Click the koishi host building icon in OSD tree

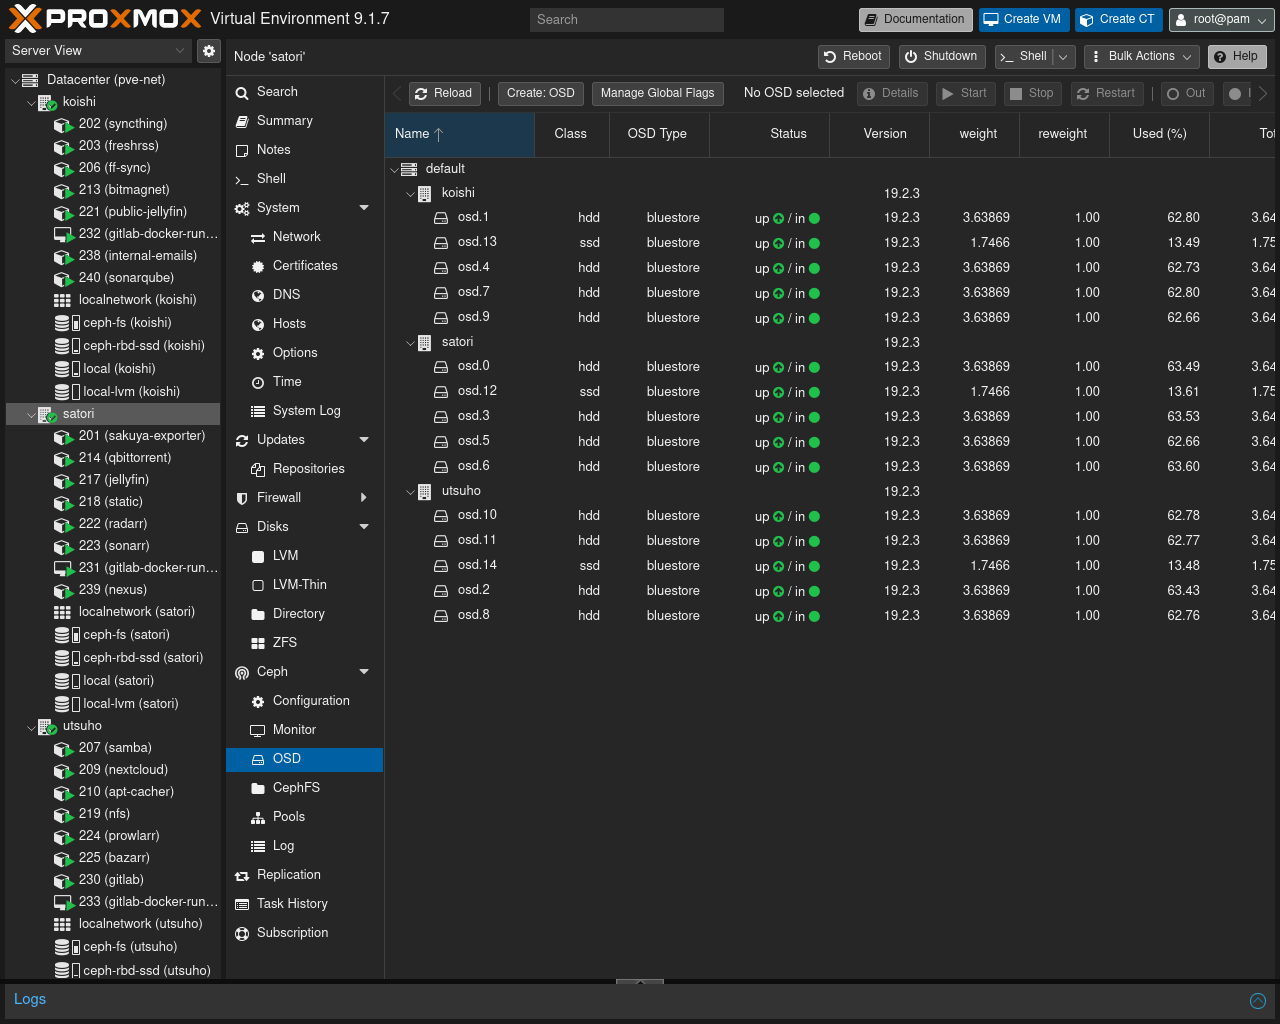click(x=424, y=193)
